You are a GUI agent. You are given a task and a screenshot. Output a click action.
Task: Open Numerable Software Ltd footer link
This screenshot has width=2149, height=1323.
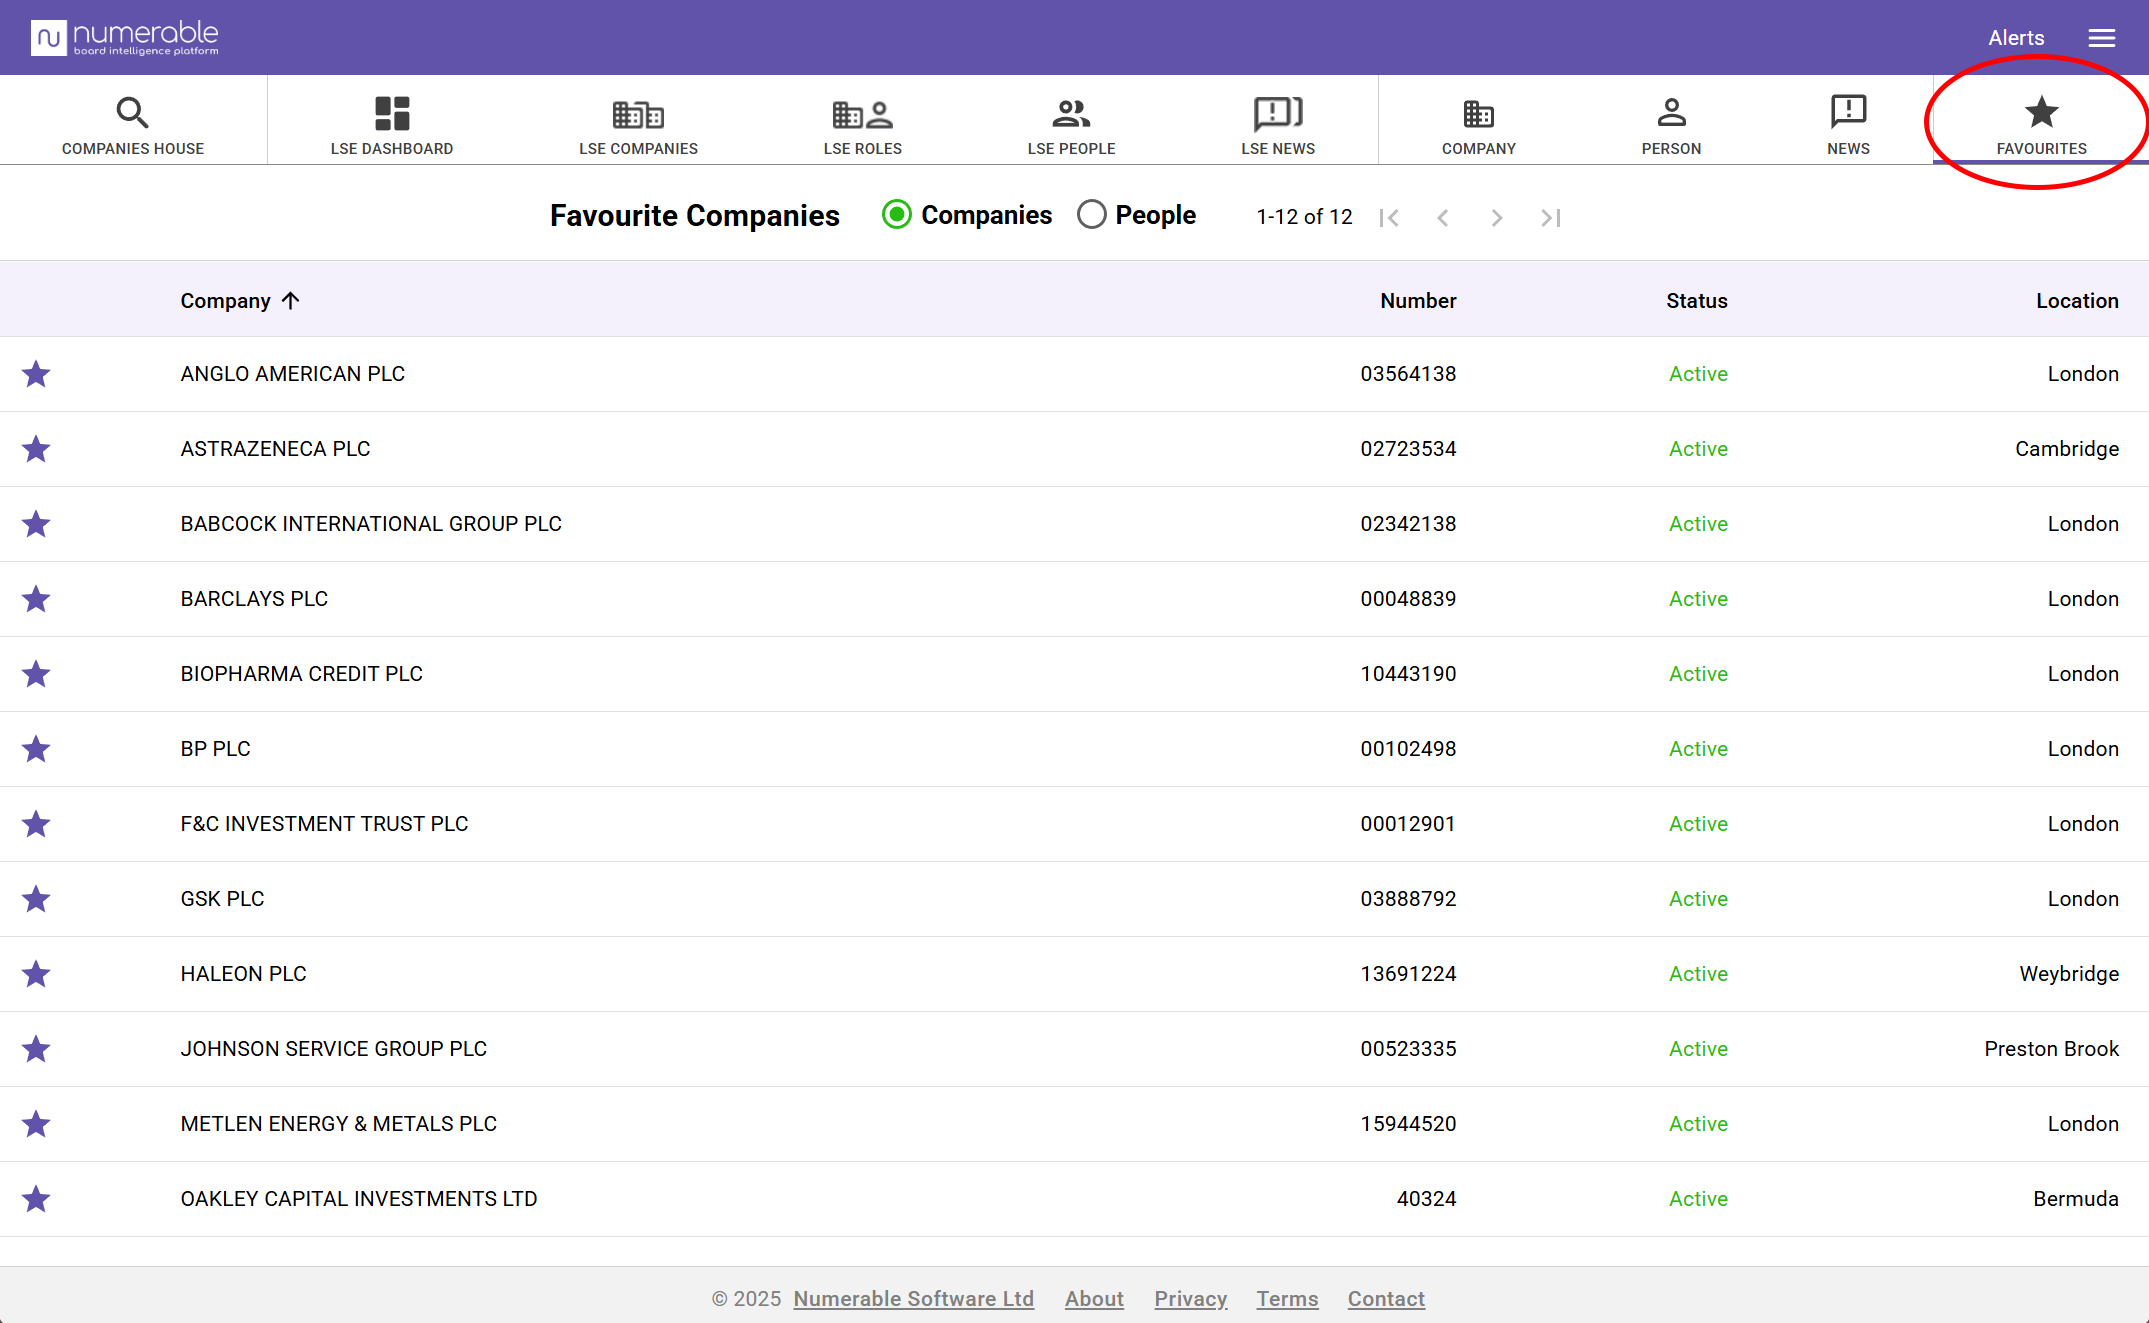(x=913, y=1298)
